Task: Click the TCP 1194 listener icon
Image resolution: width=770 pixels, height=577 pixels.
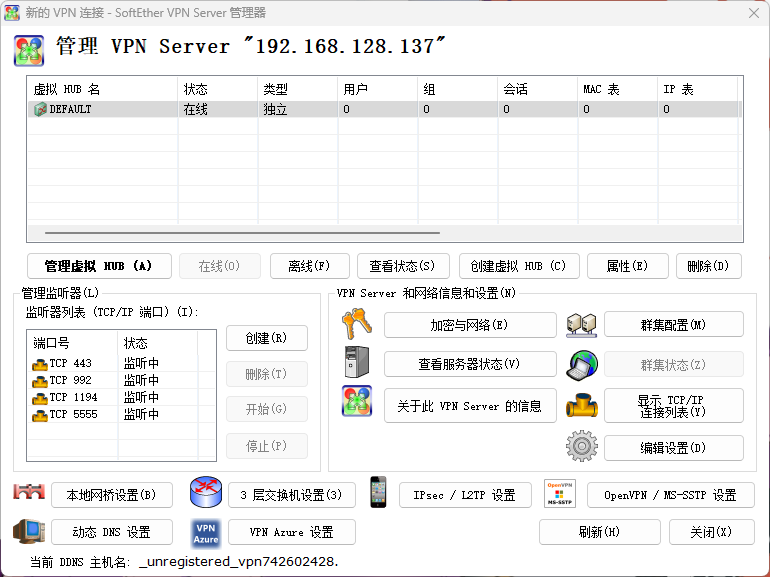Action: pos(40,398)
